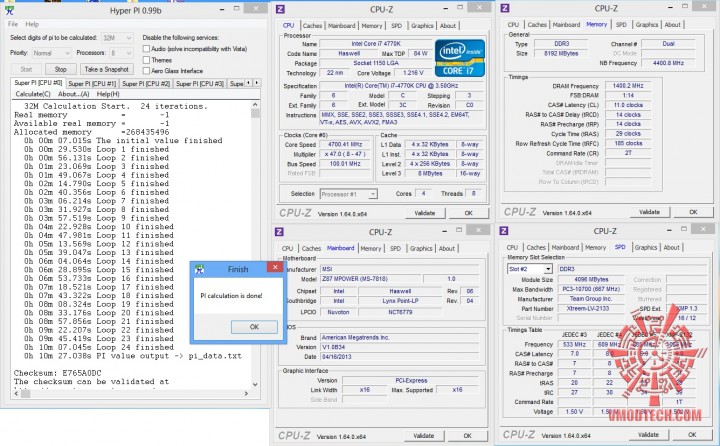Screen dimensions: 720x446
Task: Click the Start button in Hyper PI
Action: 26,69
